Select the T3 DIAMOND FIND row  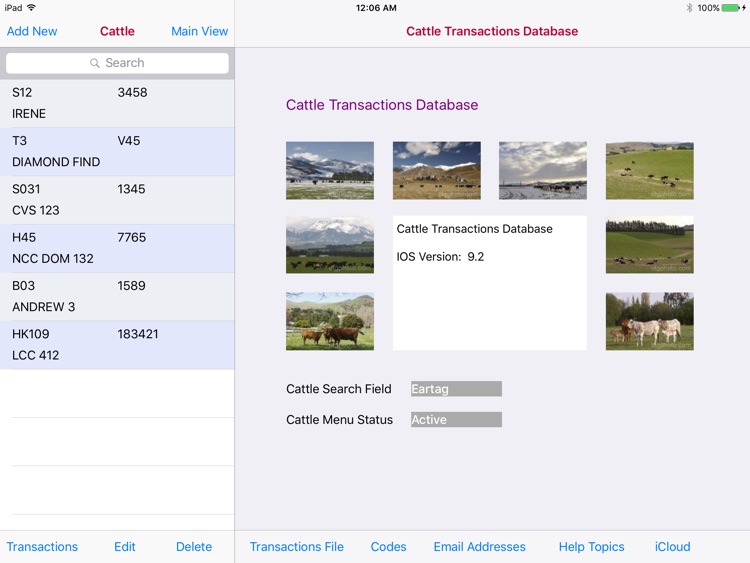point(117,152)
